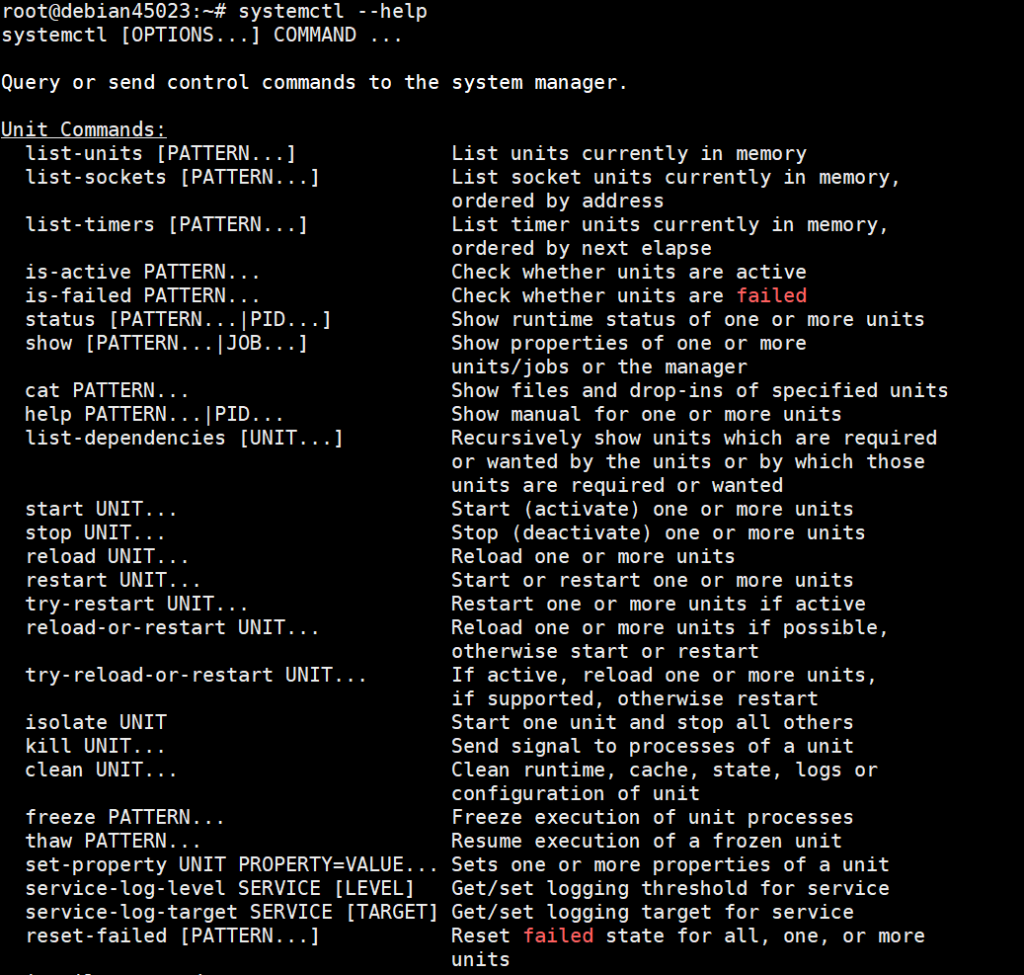1024x975 pixels.
Task: Select the list-units command text
Action: tap(160, 154)
